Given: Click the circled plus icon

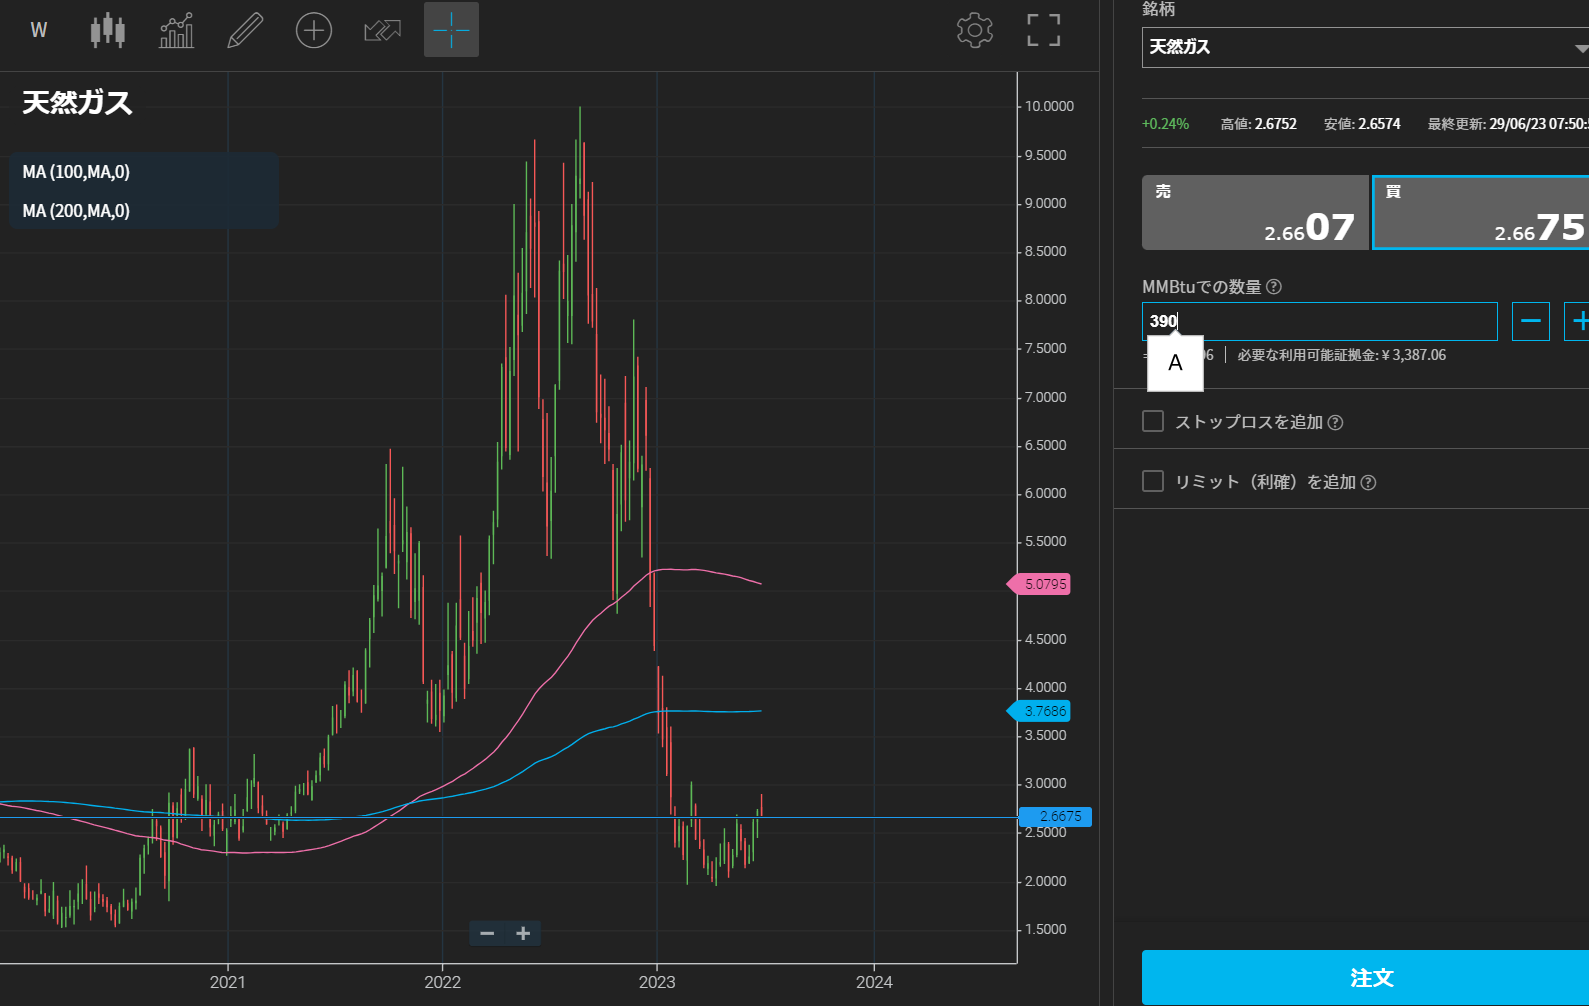Looking at the screenshot, I should 314,30.
